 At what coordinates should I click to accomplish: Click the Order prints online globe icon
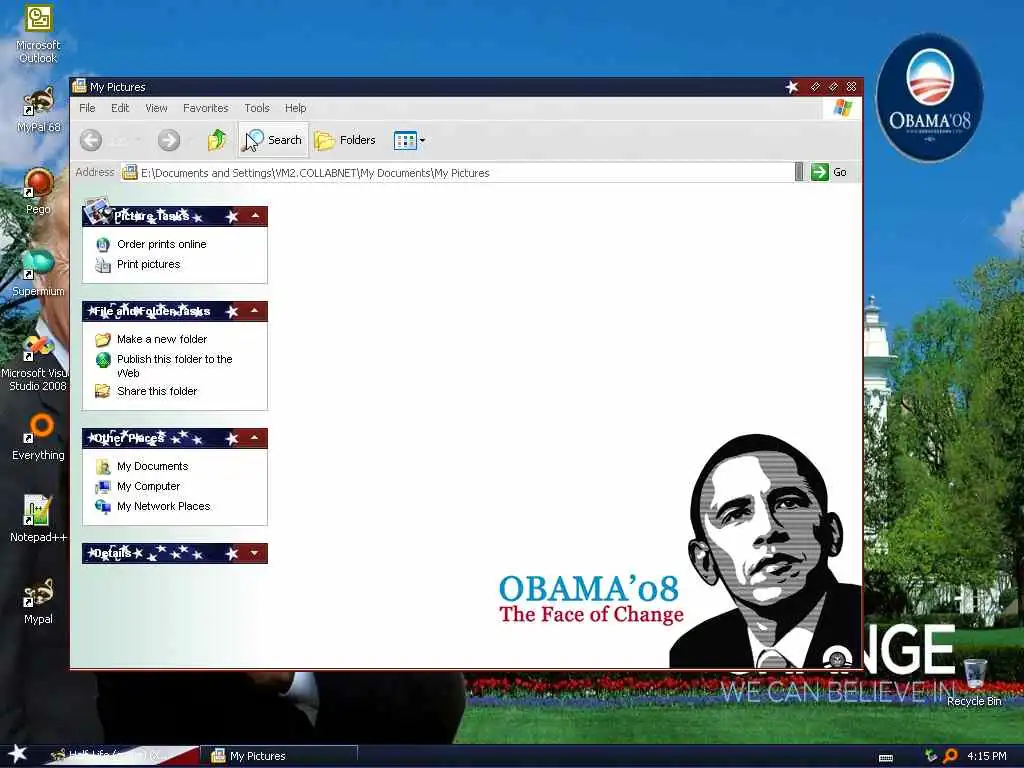pos(103,244)
